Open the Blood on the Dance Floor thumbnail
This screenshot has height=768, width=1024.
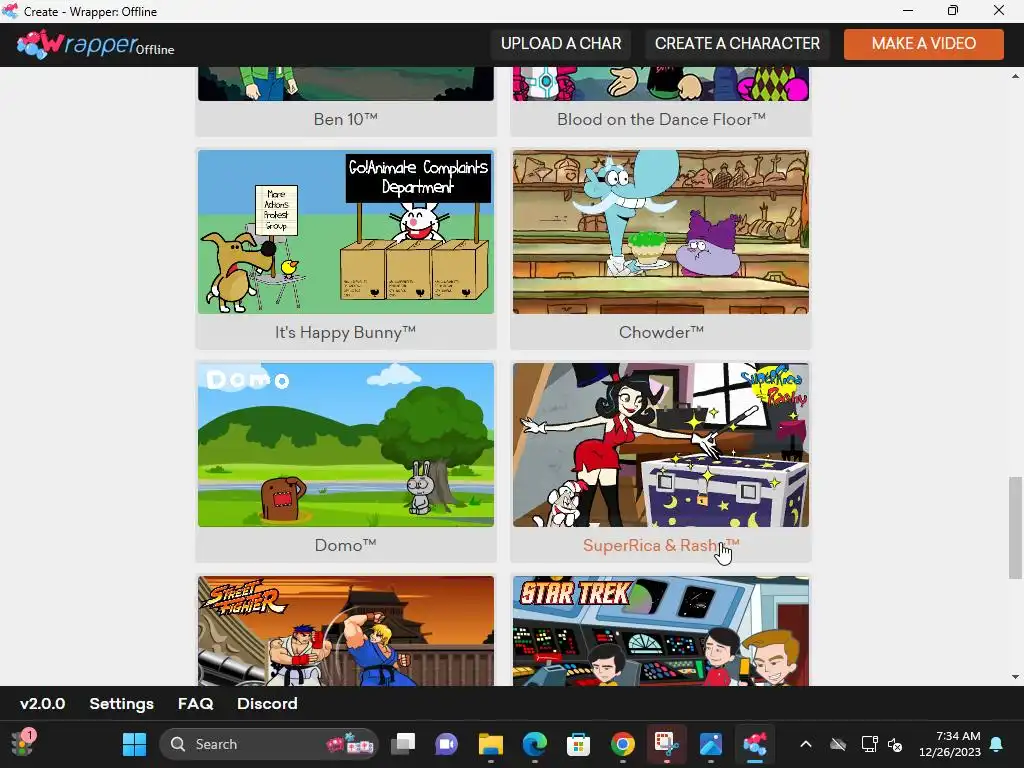[x=661, y=84]
